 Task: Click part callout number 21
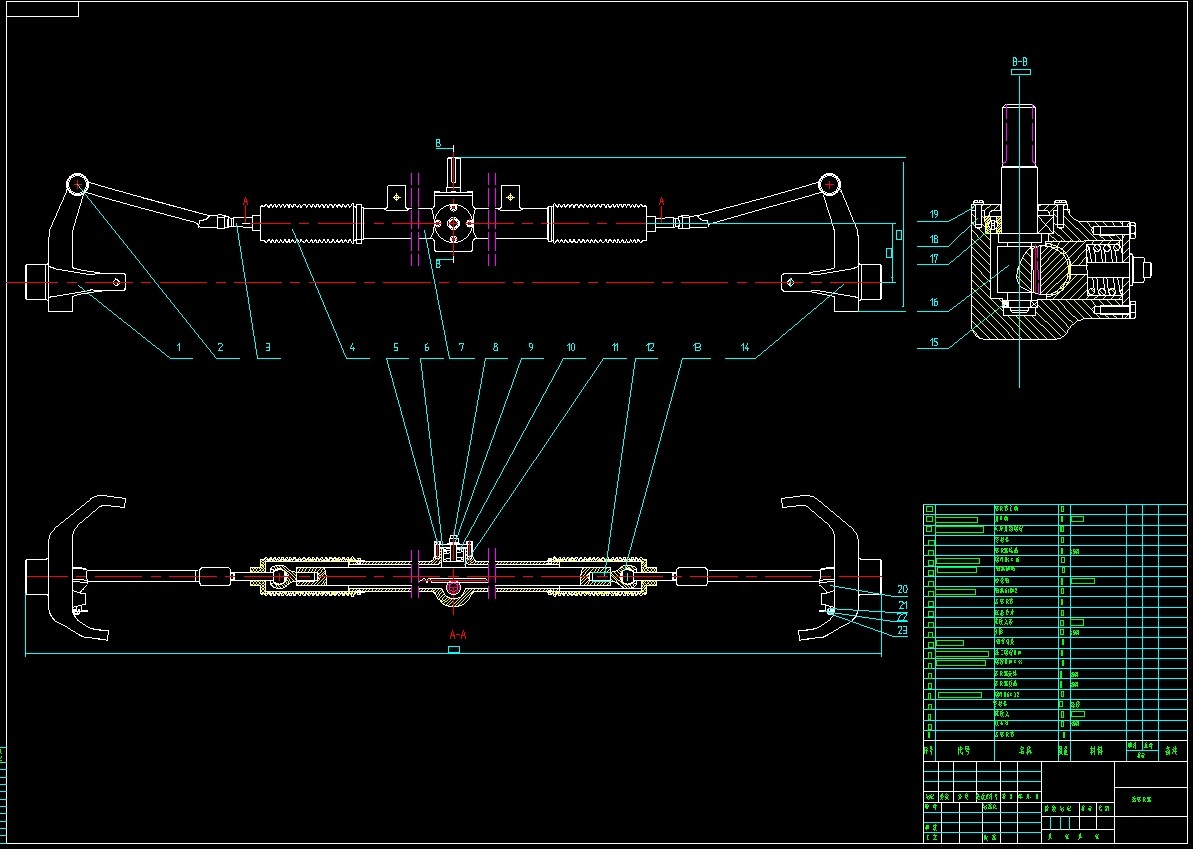pyautogui.click(x=902, y=605)
